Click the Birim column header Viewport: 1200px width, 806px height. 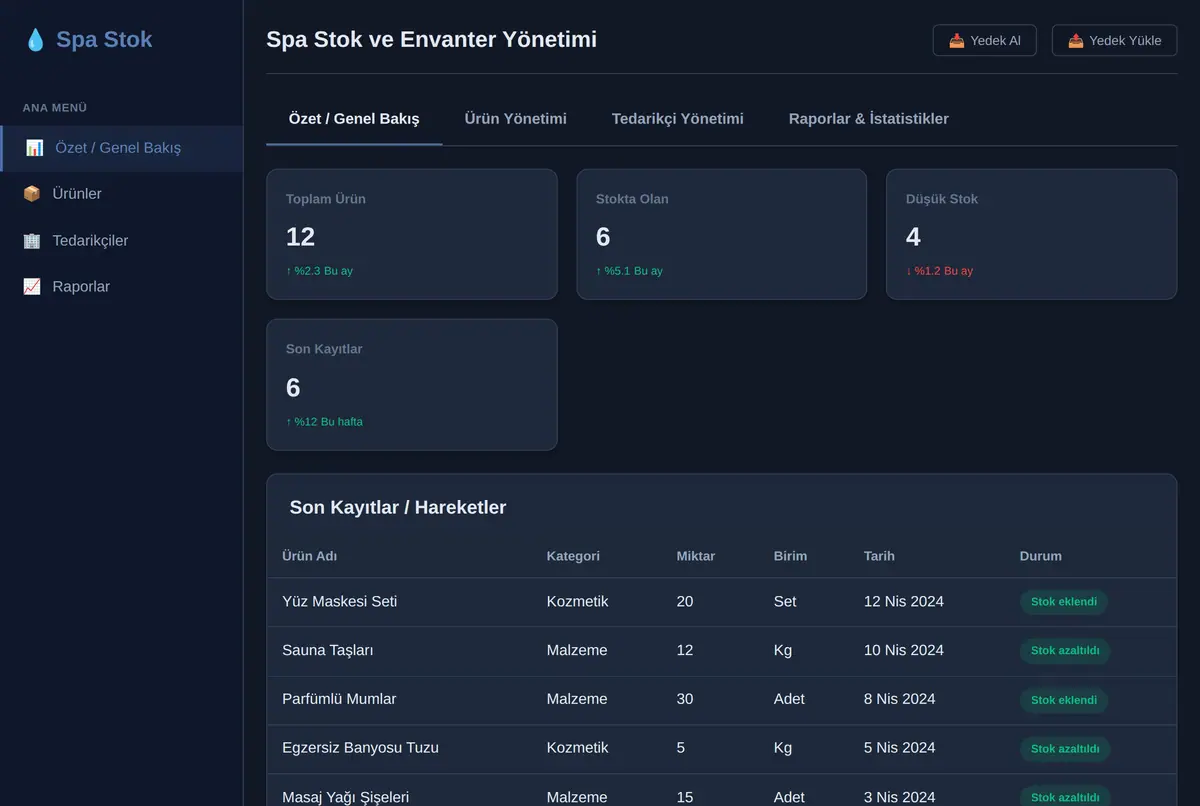tap(790, 556)
